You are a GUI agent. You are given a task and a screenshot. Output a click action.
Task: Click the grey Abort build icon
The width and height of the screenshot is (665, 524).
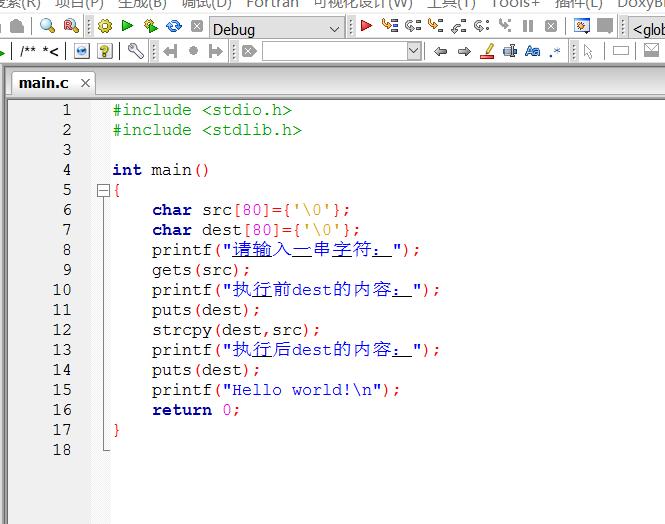[x=197, y=26]
